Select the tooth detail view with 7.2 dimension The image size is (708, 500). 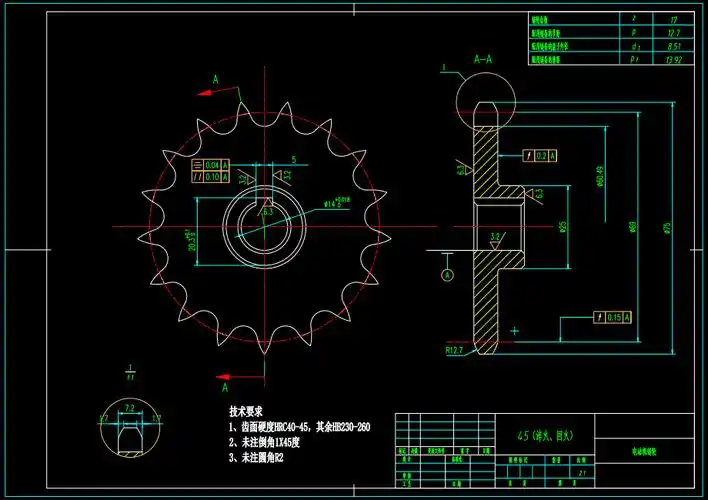pyautogui.click(x=129, y=431)
